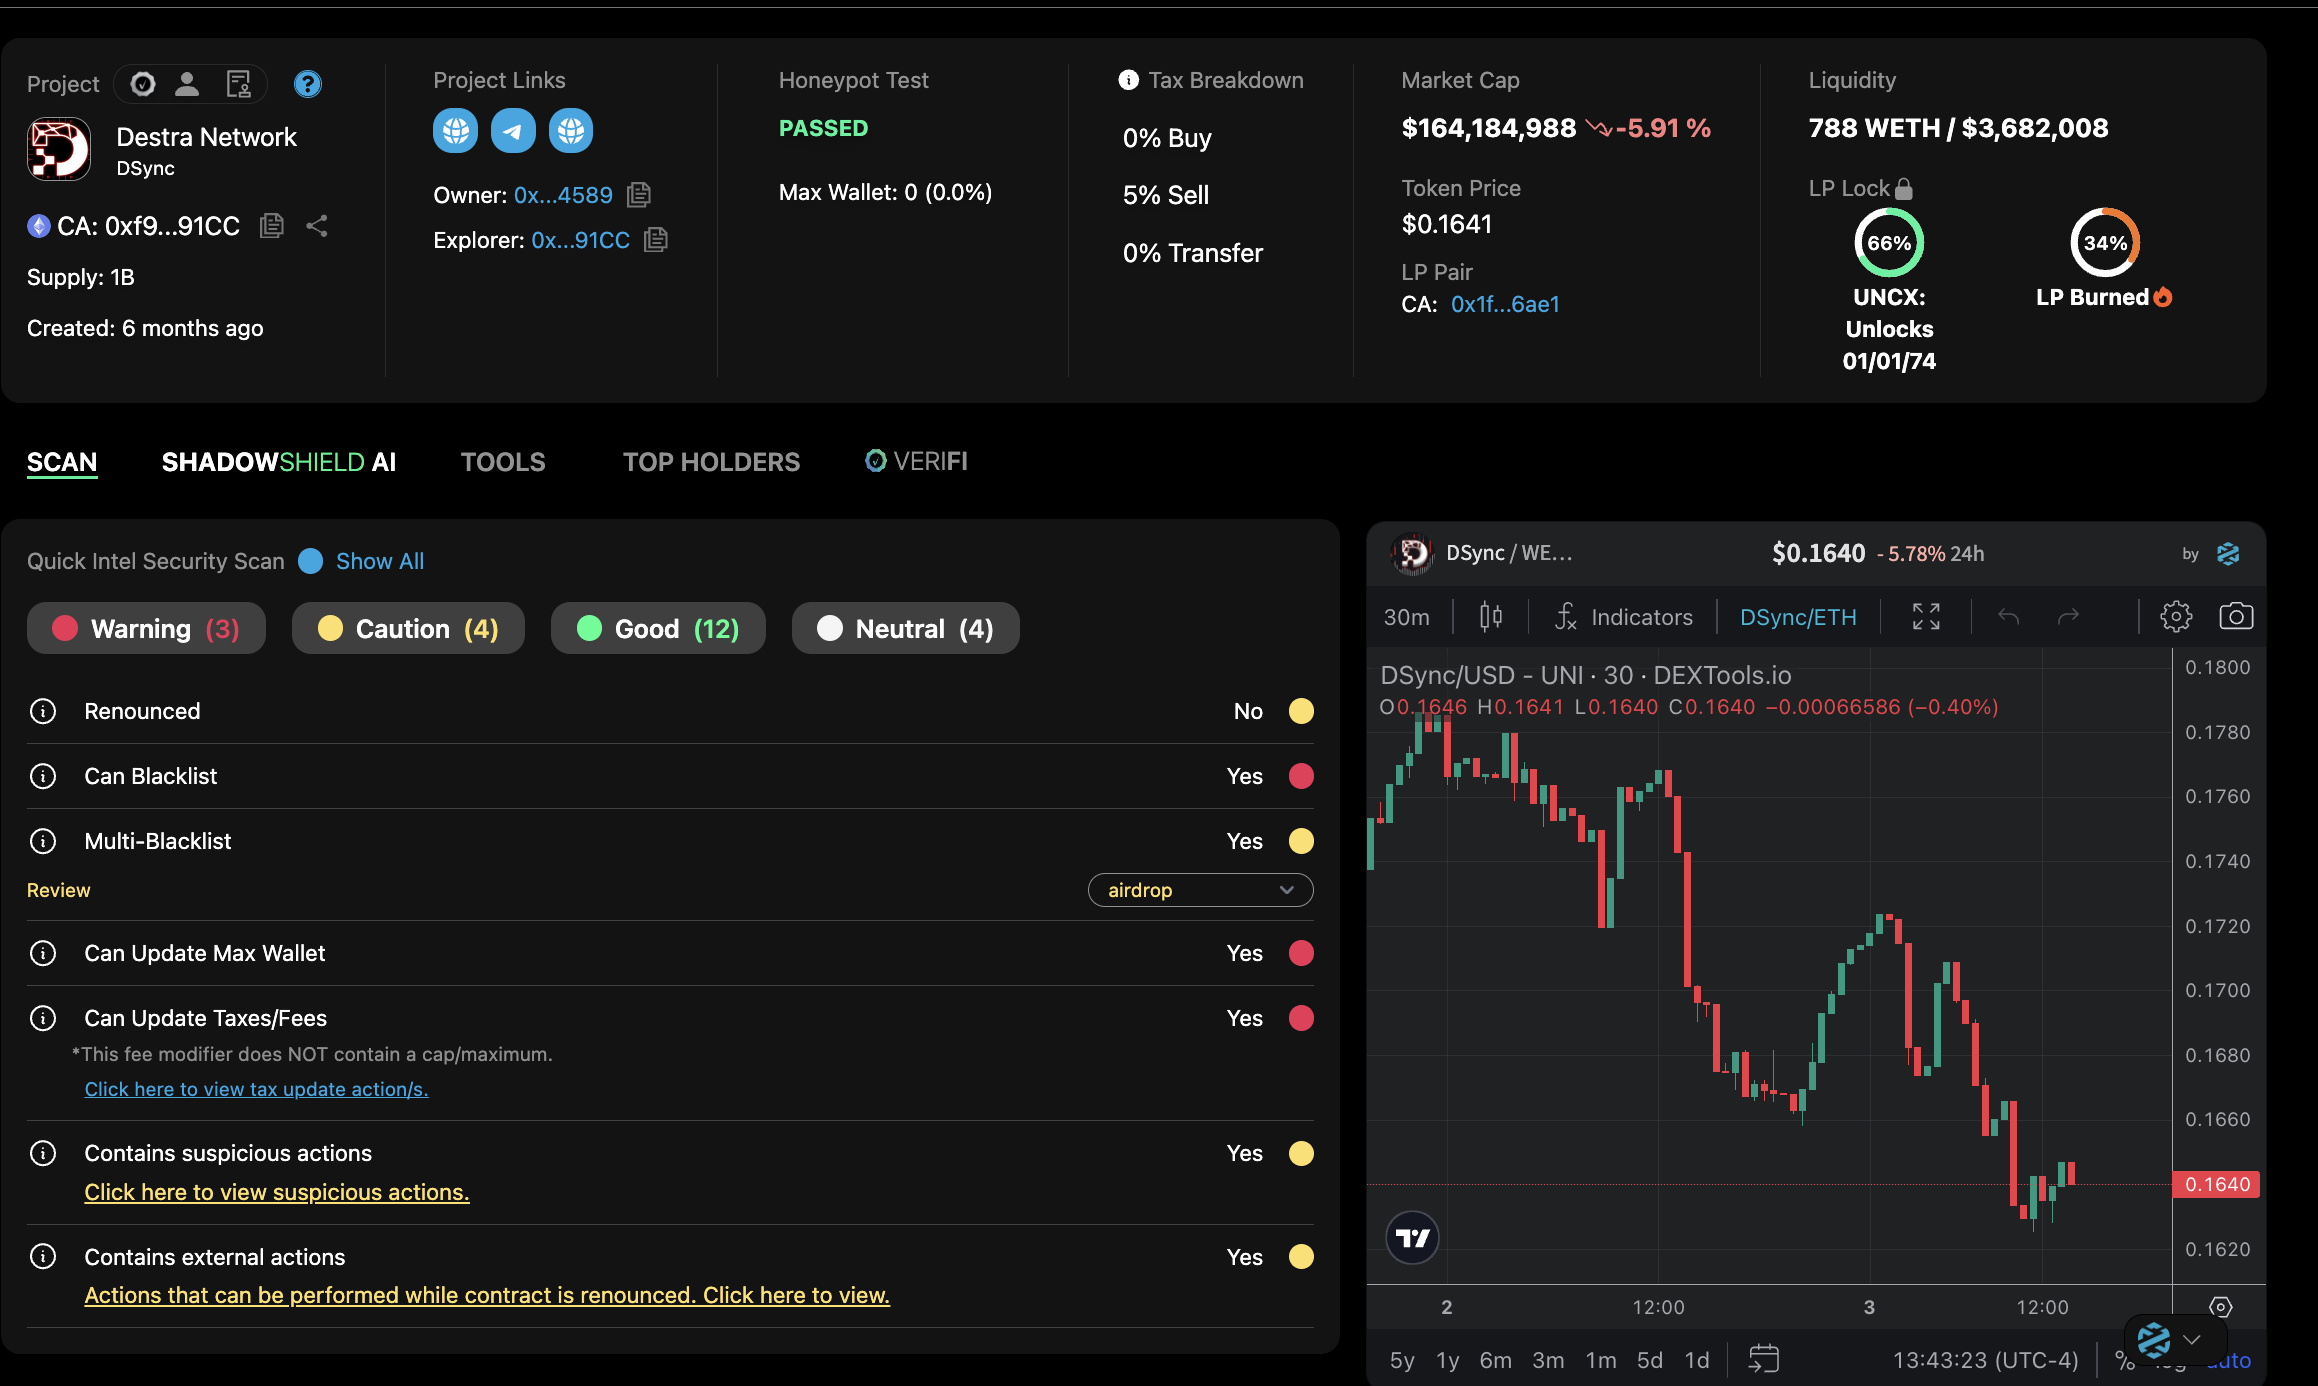Click the candlestick chart style icon
Screen dimensions: 2318x1386
point(1491,617)
